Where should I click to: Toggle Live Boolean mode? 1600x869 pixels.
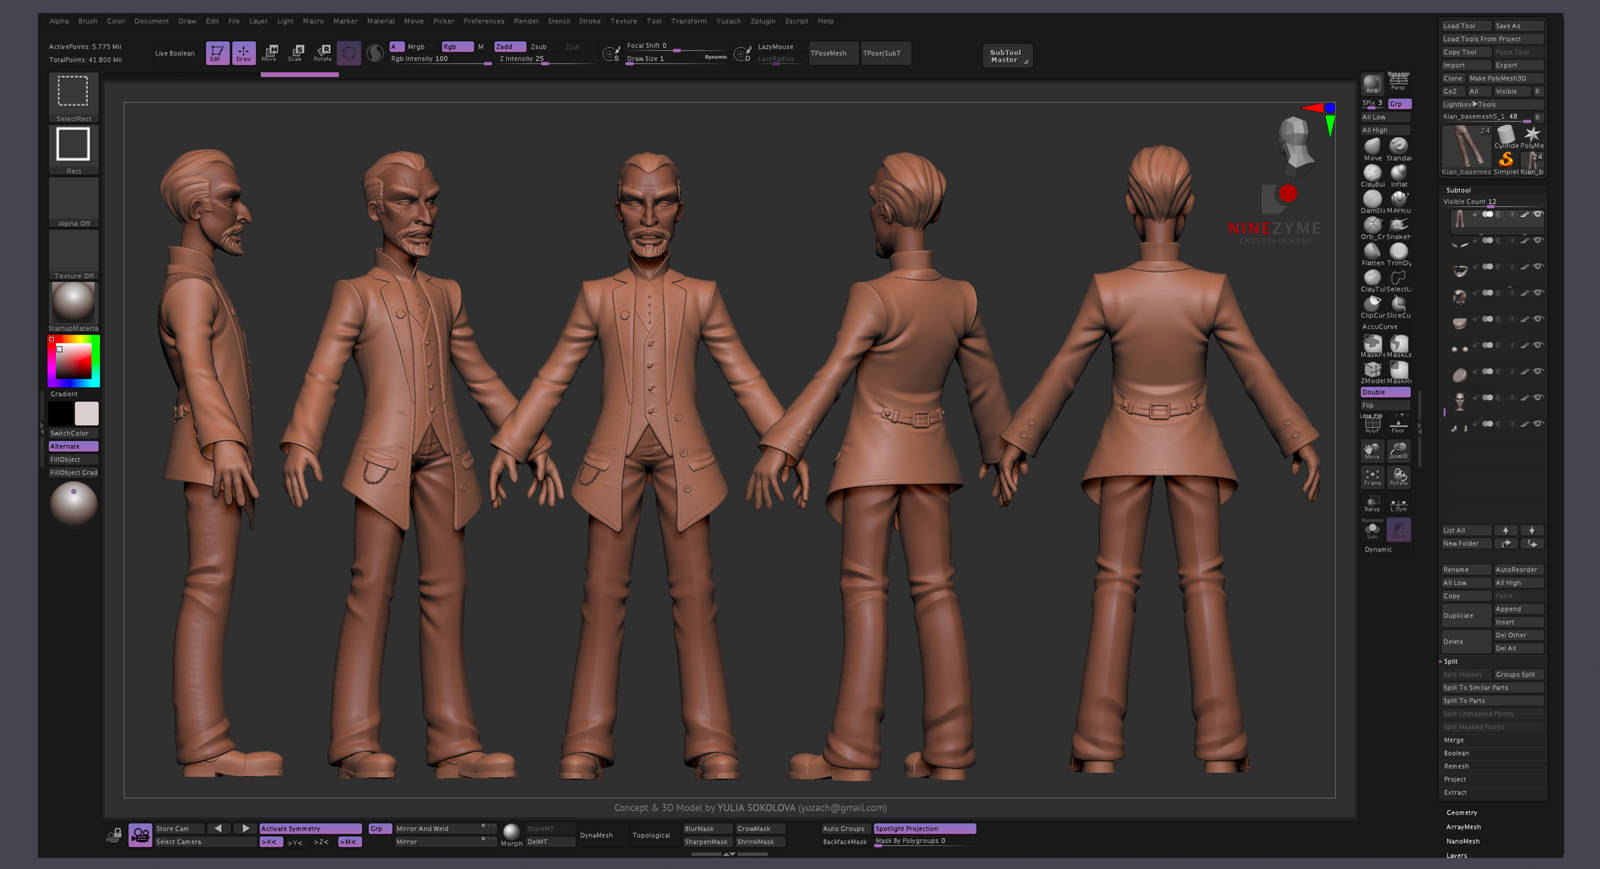click(x=175, y=53)
